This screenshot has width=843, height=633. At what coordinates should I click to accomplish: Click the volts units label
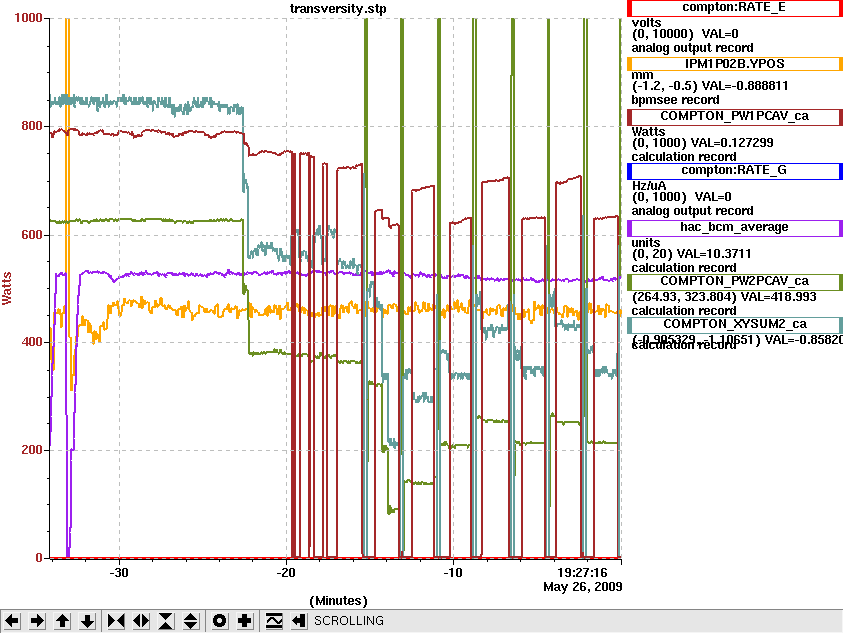(646, 23)
